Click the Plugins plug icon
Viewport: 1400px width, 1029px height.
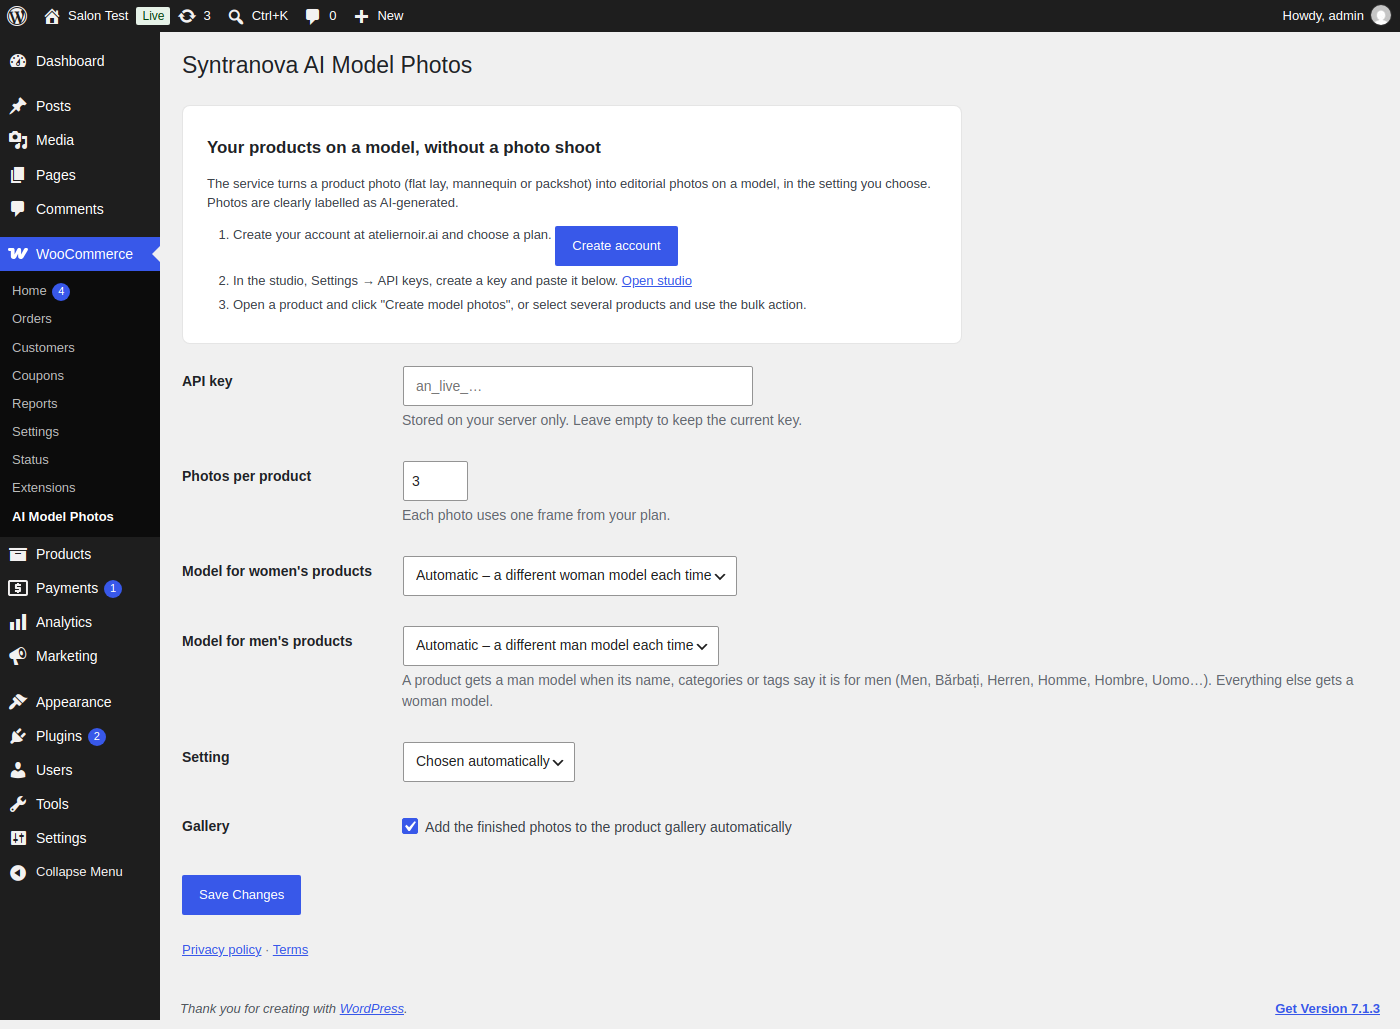pyautogui.click(x=18, y=736)
